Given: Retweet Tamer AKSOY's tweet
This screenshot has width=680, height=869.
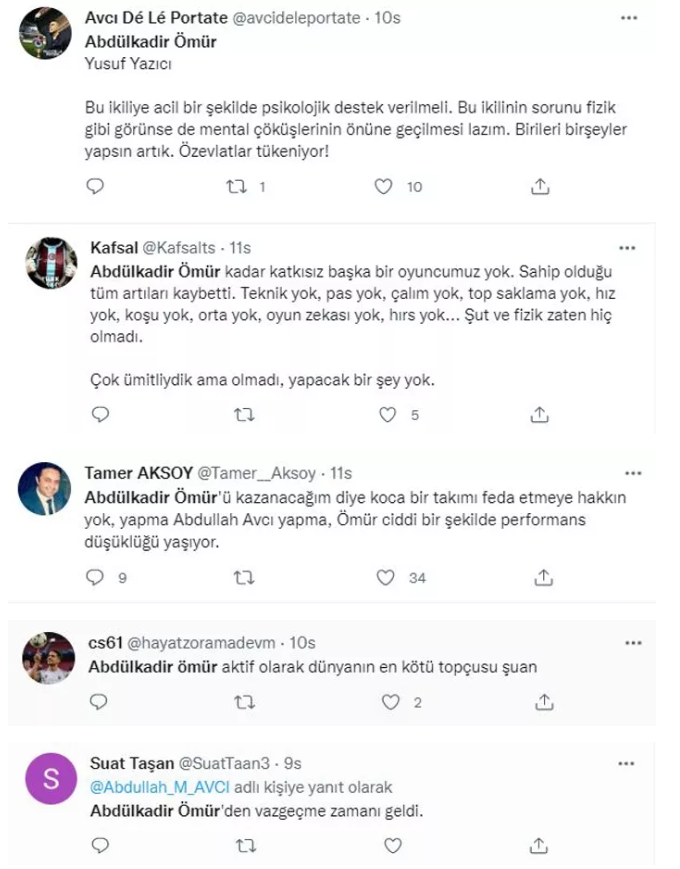Looking at the screenshot, I should pos(240,577).
